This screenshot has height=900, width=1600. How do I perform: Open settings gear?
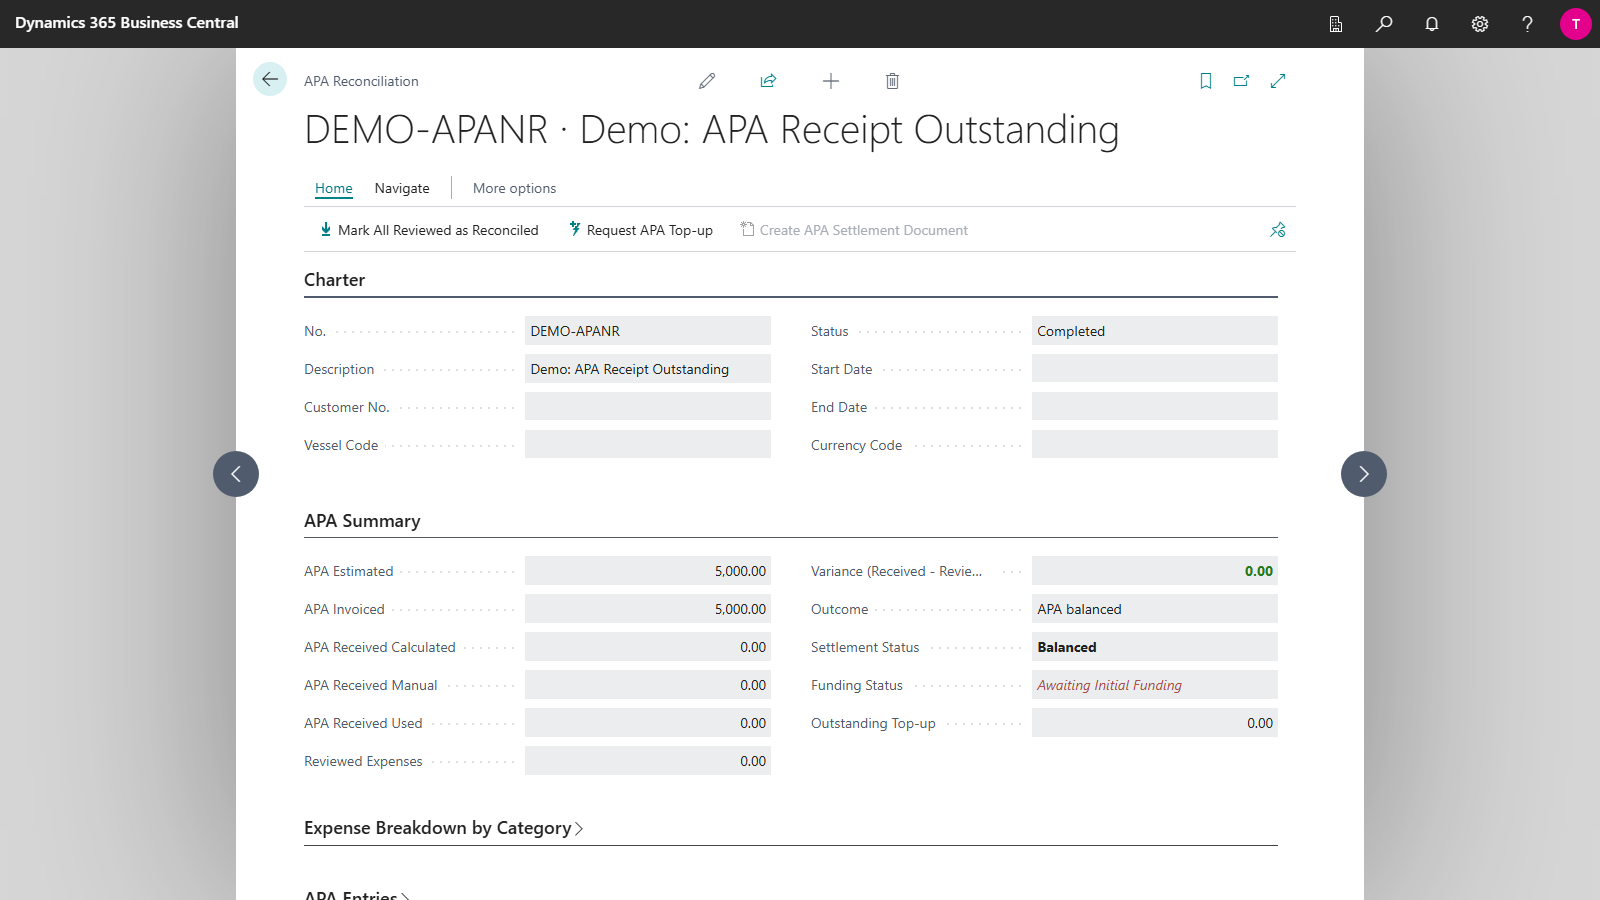1480,23
